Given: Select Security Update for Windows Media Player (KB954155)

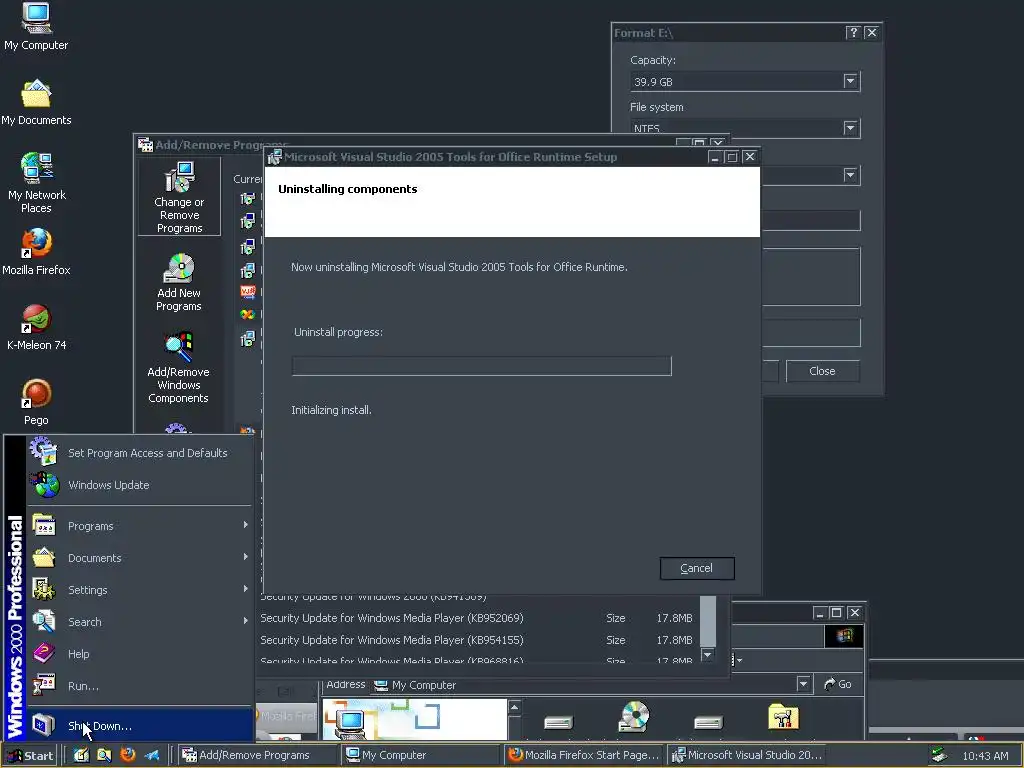Looking at the screenshot, I should [x=392, y=640].
